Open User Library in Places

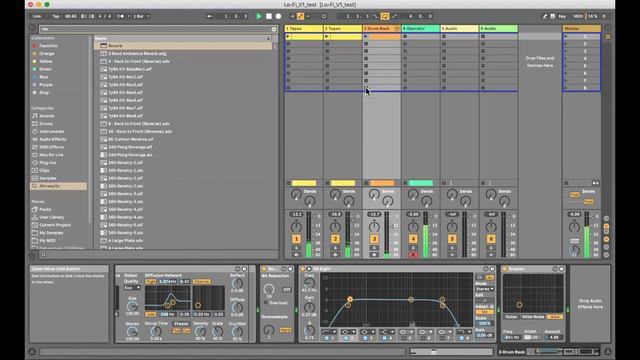click(x=51, y=217)
